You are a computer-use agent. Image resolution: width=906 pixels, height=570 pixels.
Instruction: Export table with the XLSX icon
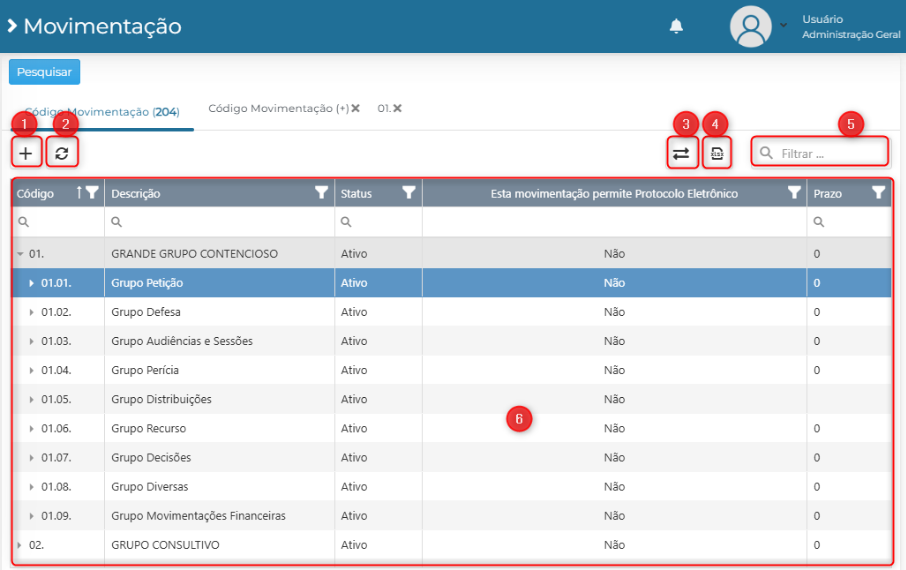tap(717, 153)
